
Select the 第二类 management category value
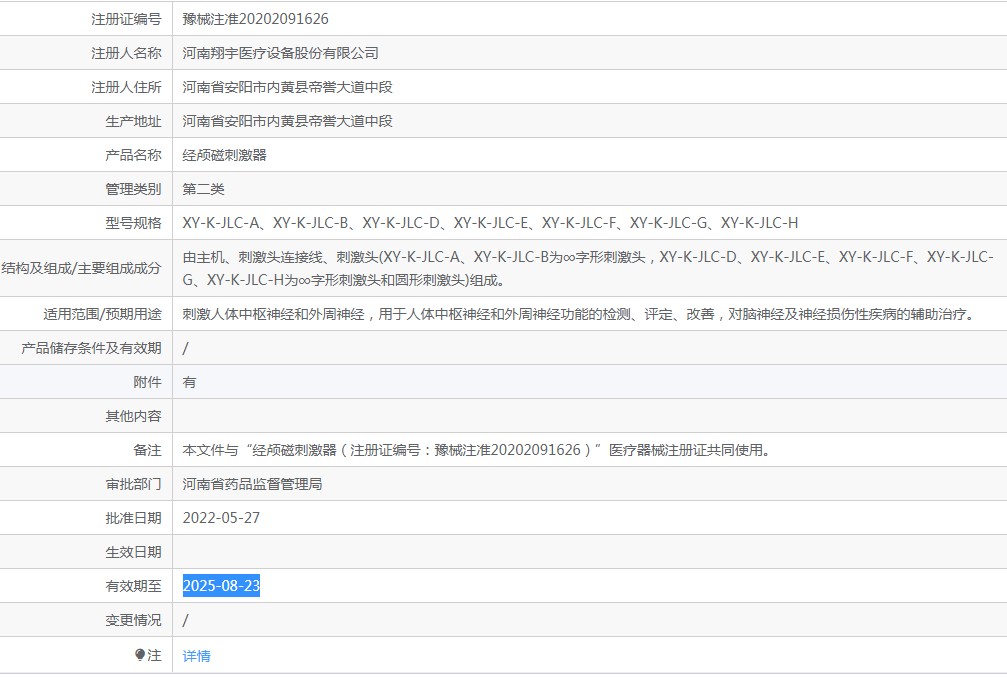pyautogui.click(x=204, y=189)
